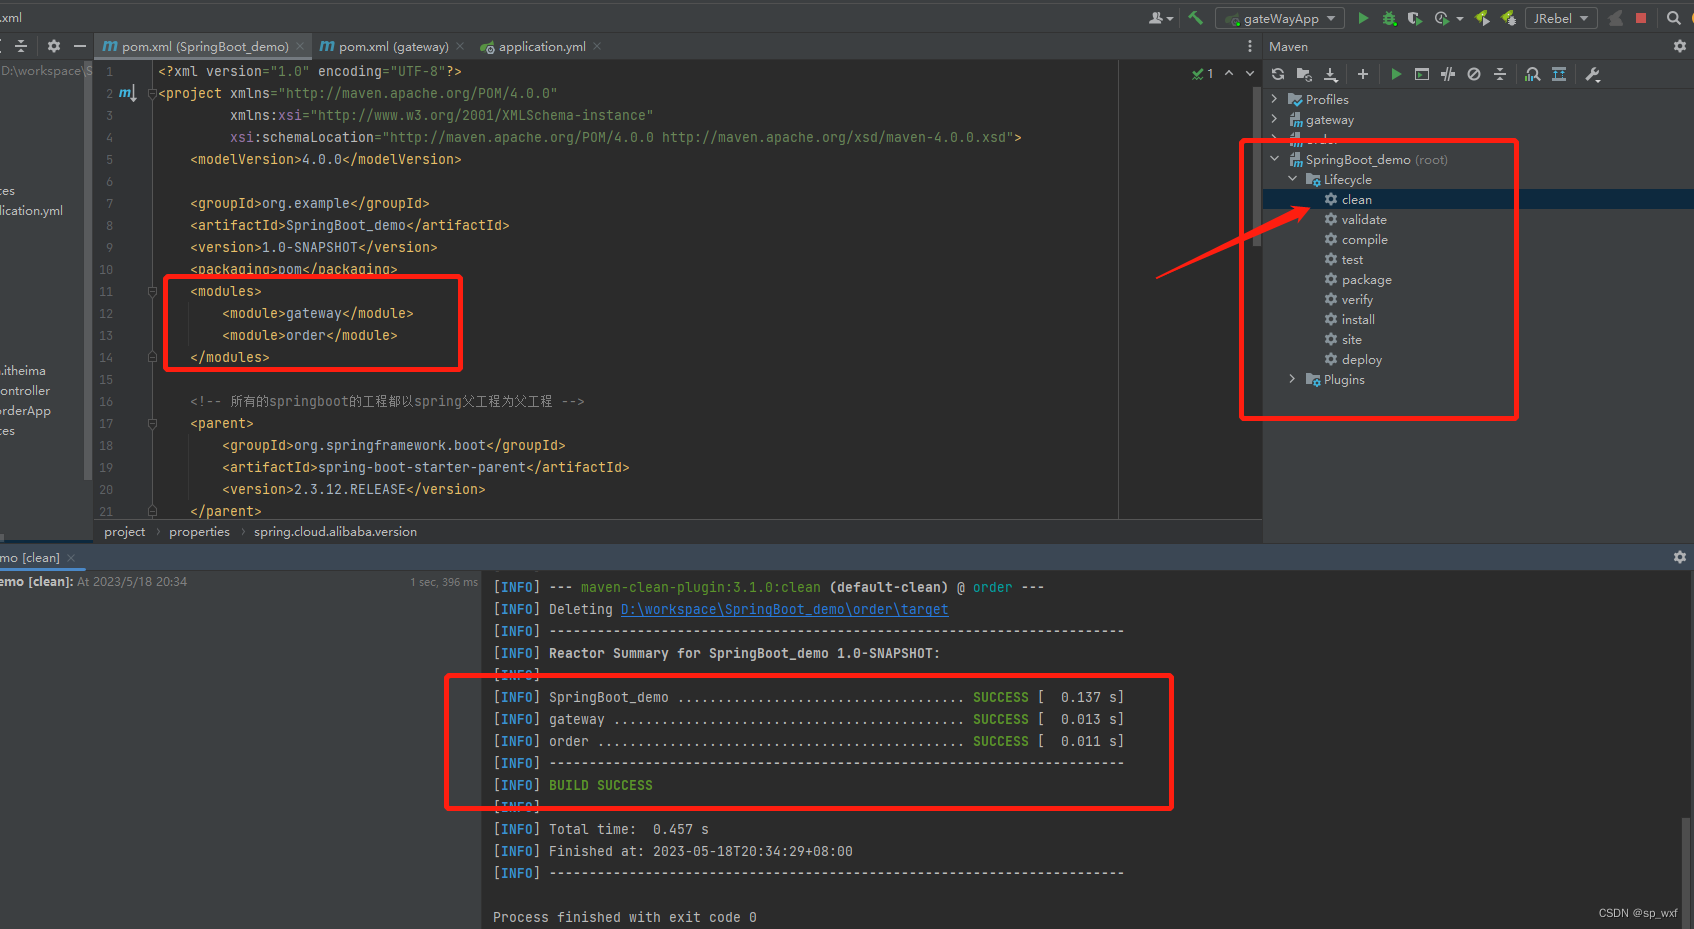Click the Build project hammer icon
The image size is (1694, 929).
pyautogui.click(x=1195, y=18)
